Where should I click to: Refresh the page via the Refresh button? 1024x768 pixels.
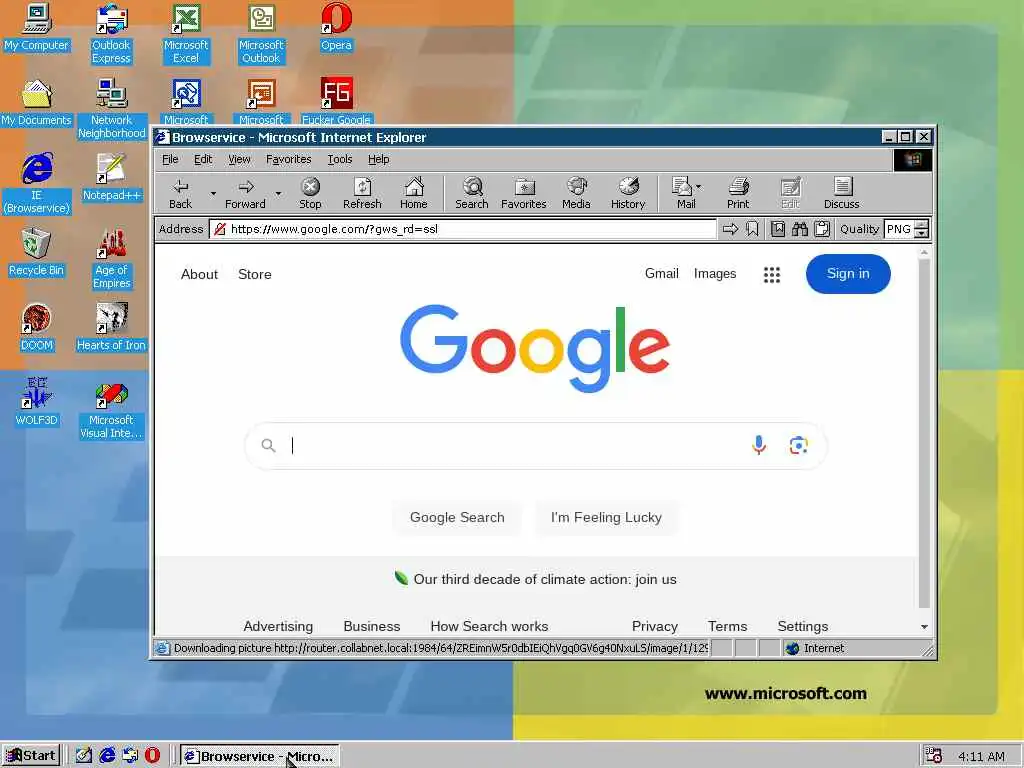[x=362, y=193]
